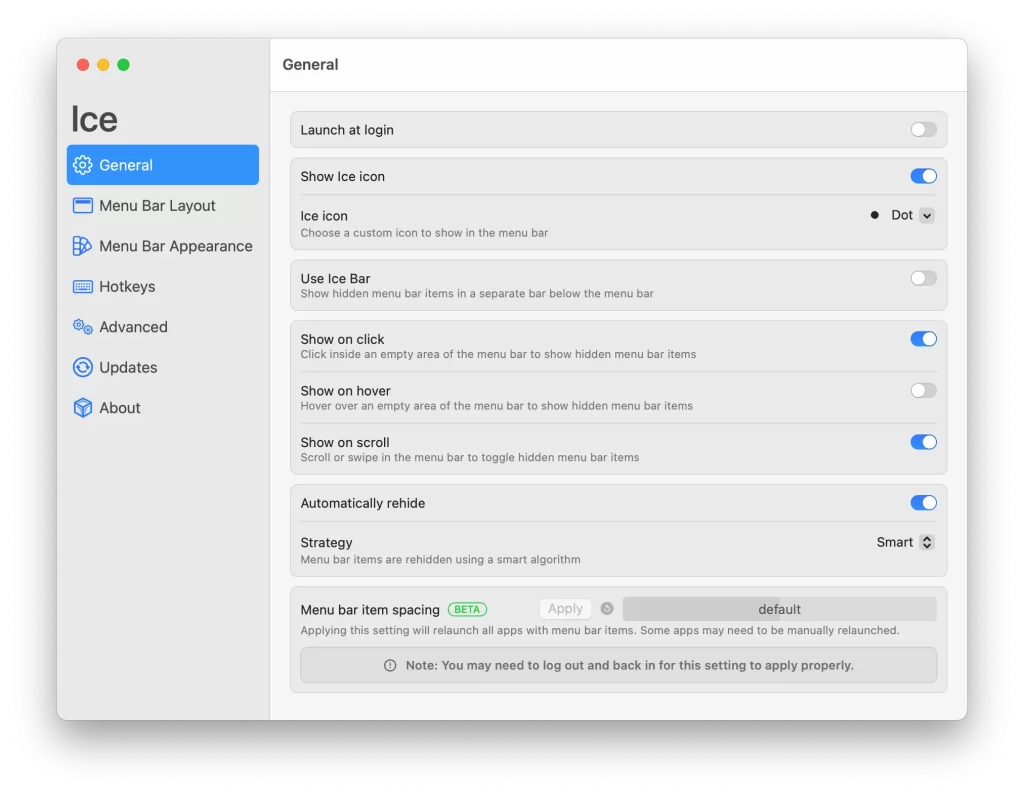This screenshot has width=1024, height=795.
Task: Open the Updates pane
Action: pyautogui.click(x=163, y=367)
